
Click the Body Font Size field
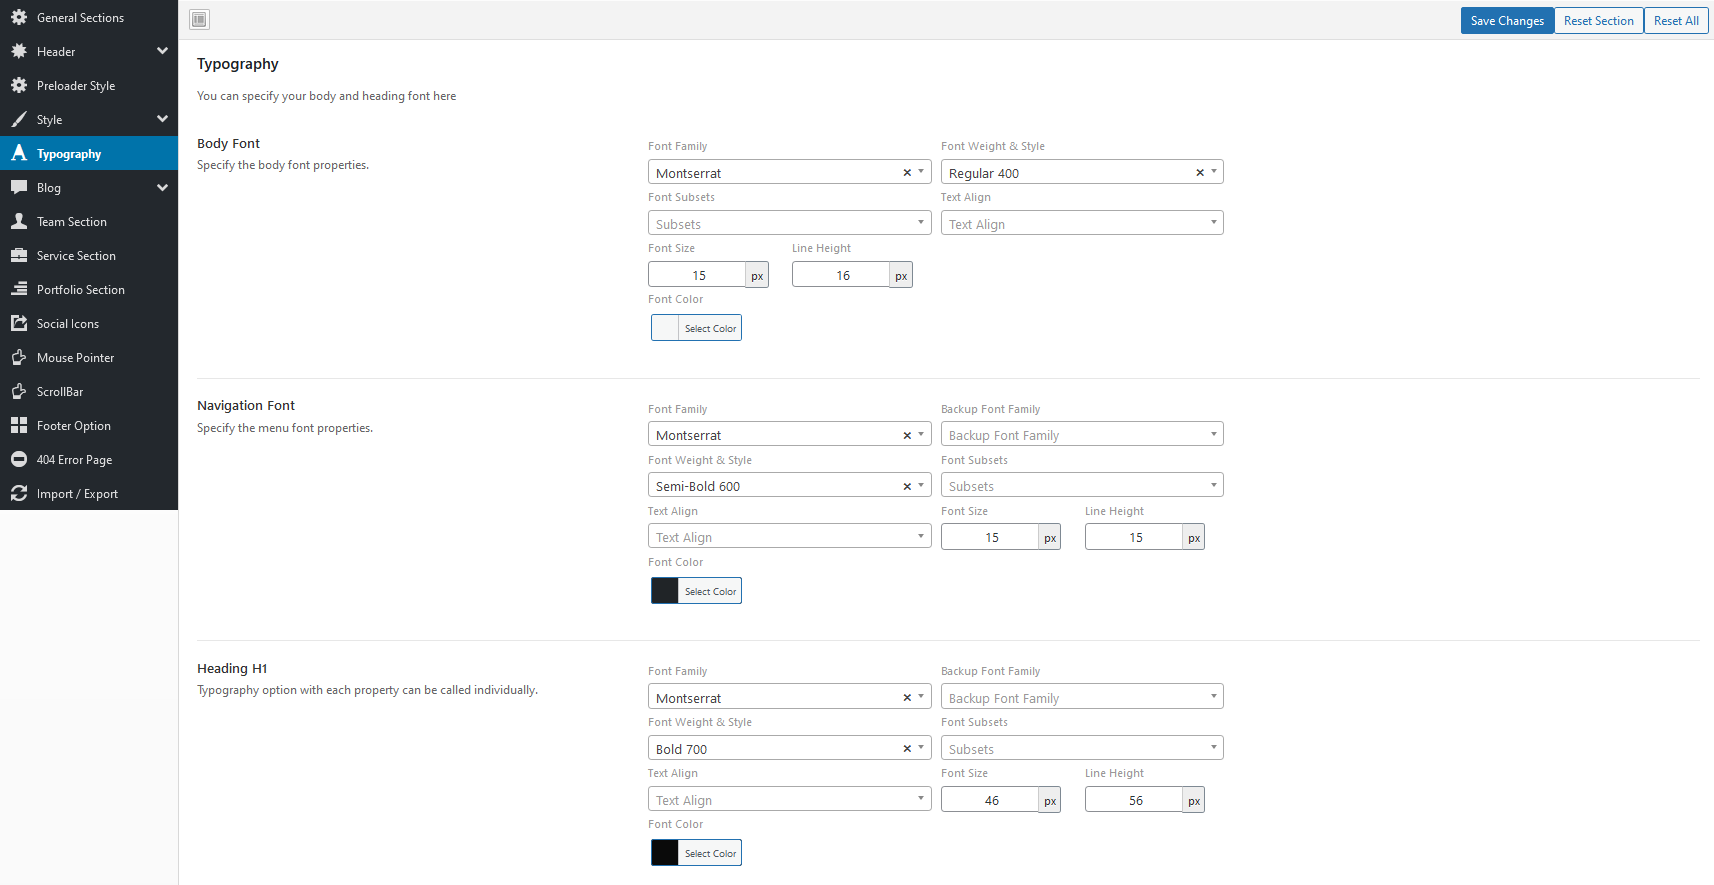[698, 275]
